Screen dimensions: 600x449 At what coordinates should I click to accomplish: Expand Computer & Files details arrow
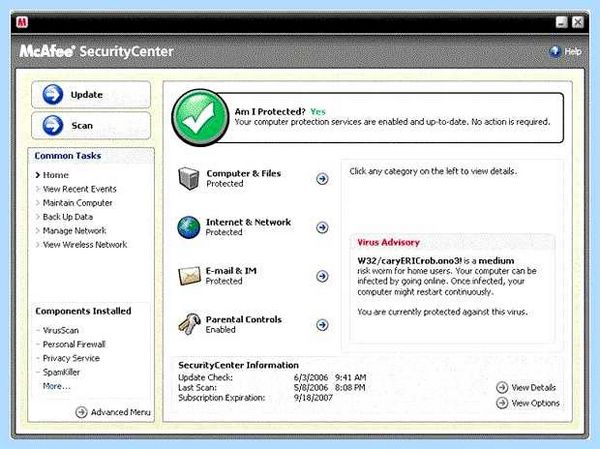coord(322,179)
